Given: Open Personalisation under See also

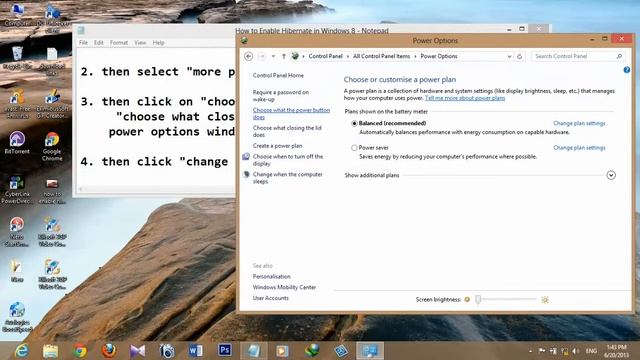Looking at the screenshot, I should coord(271,276).
